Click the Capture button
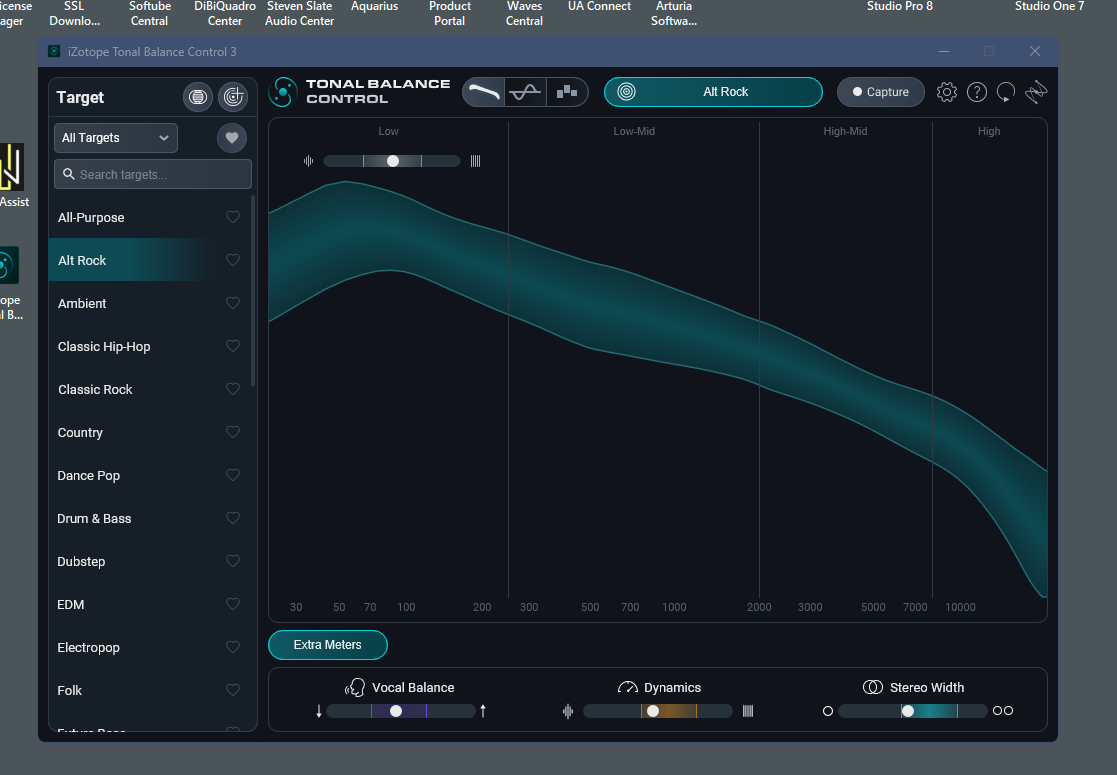 (x=880, y=91)
